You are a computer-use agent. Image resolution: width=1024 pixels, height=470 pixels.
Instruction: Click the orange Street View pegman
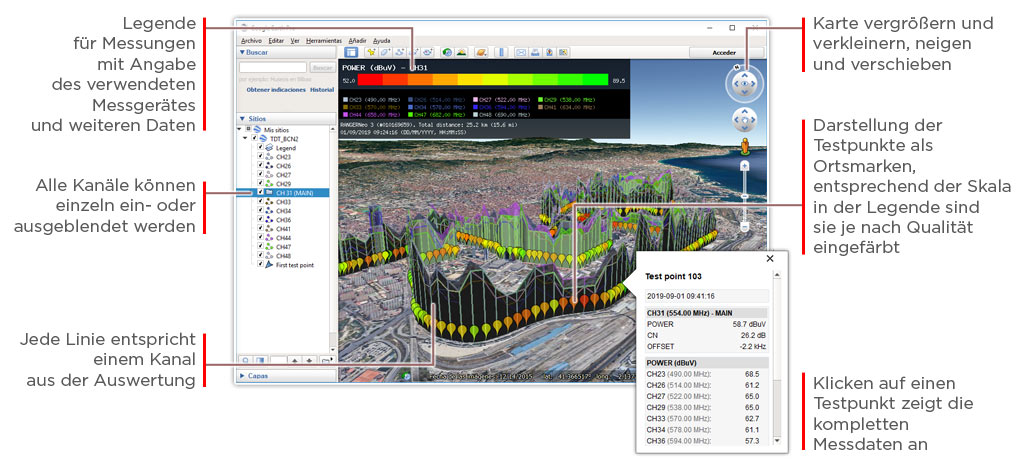pos(744,146)
